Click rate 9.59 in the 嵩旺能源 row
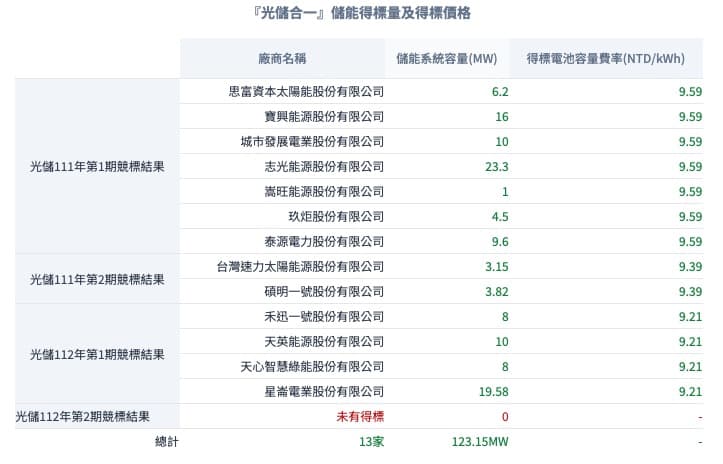This screenshot has height=464, width=723. [x=690, y=191]
